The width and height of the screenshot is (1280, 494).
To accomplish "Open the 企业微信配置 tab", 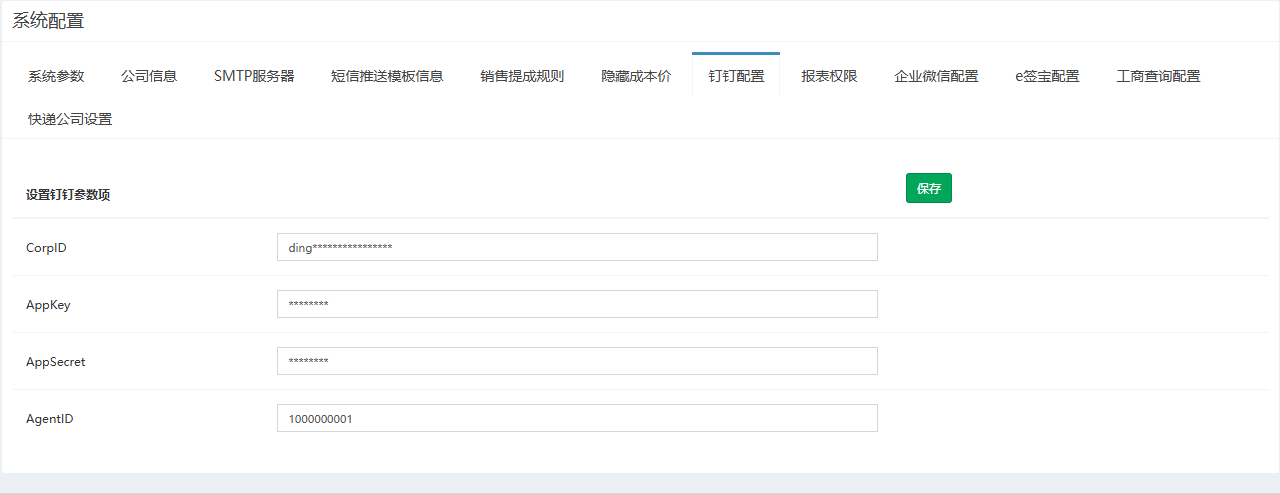I will pos(936,76).
